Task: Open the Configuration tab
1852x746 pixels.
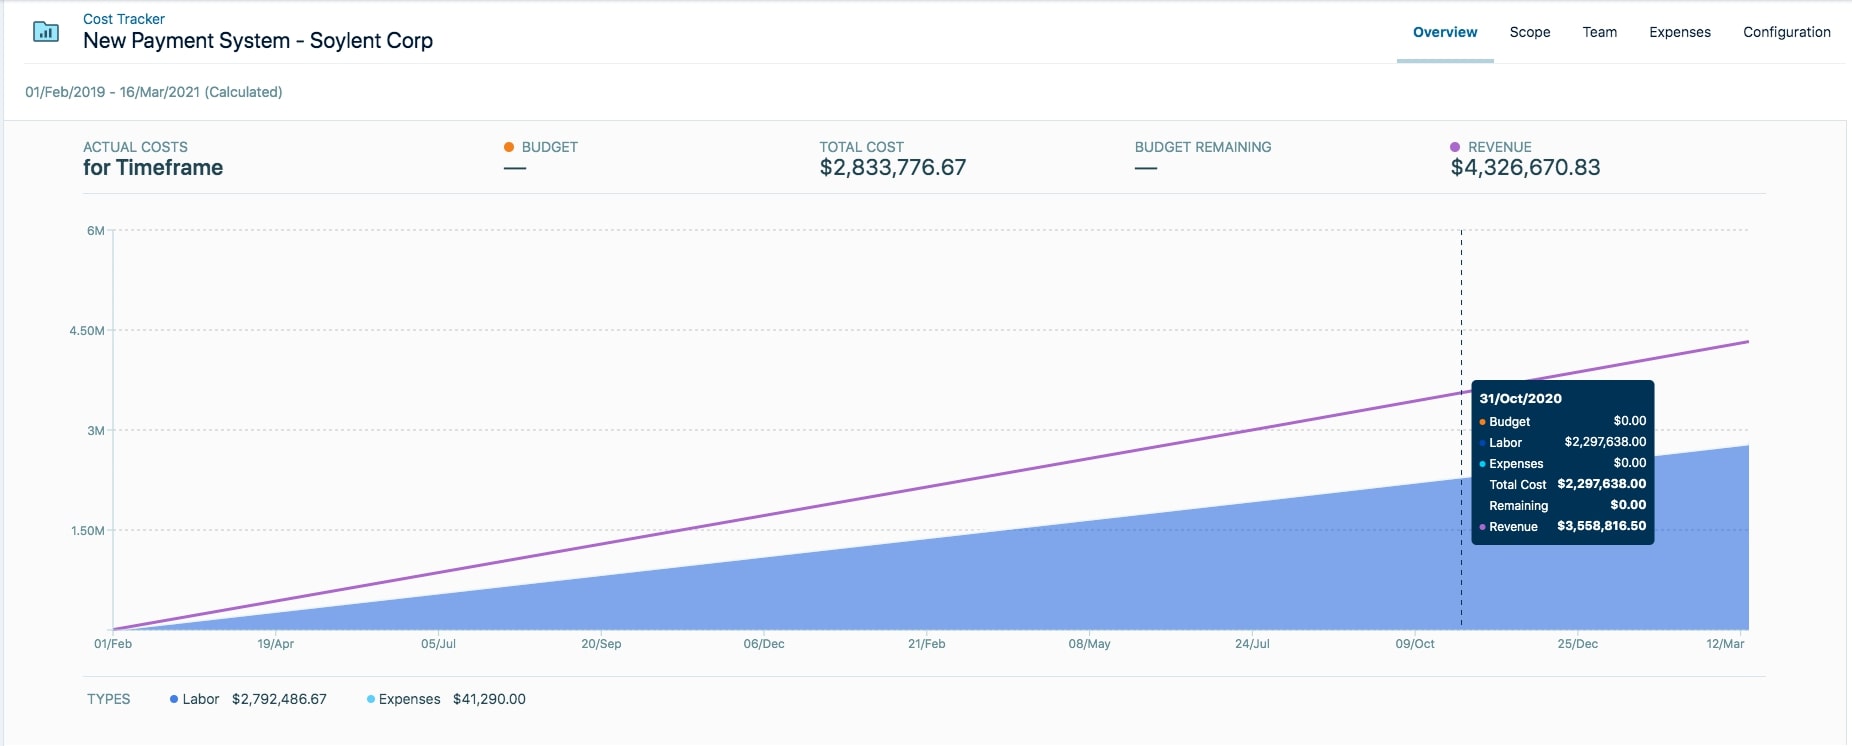Action: [x=1787, y=32]
